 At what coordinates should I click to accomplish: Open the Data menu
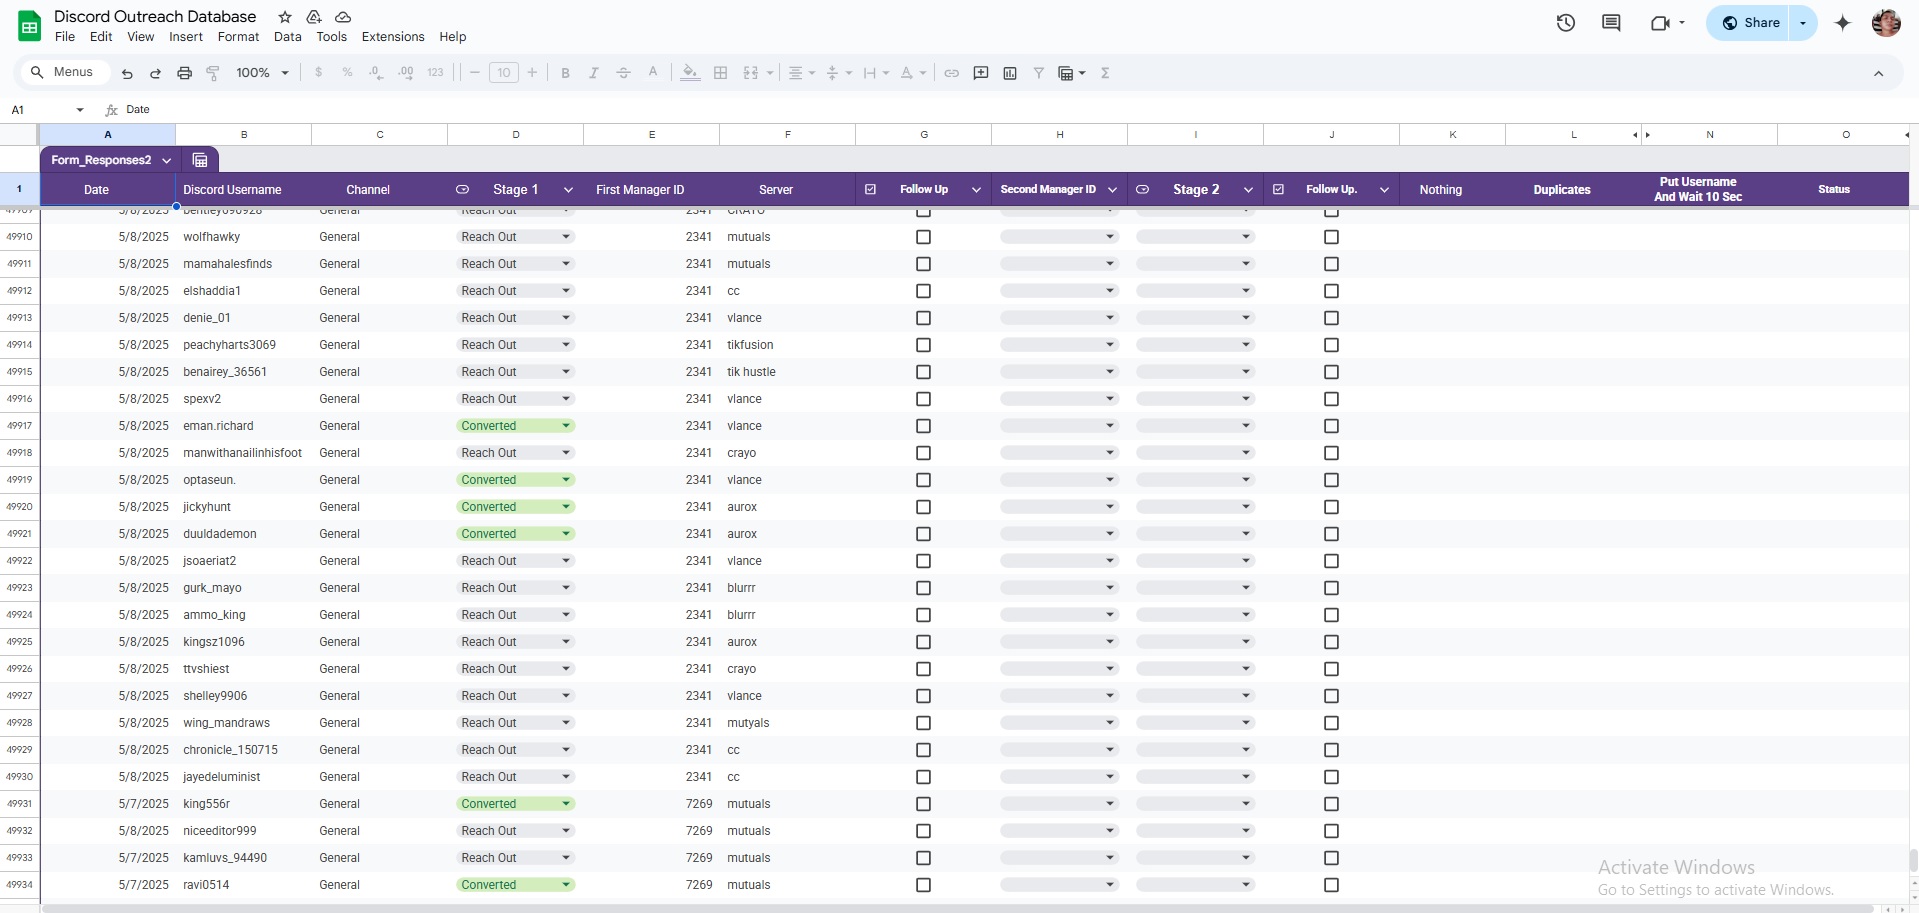287,37
